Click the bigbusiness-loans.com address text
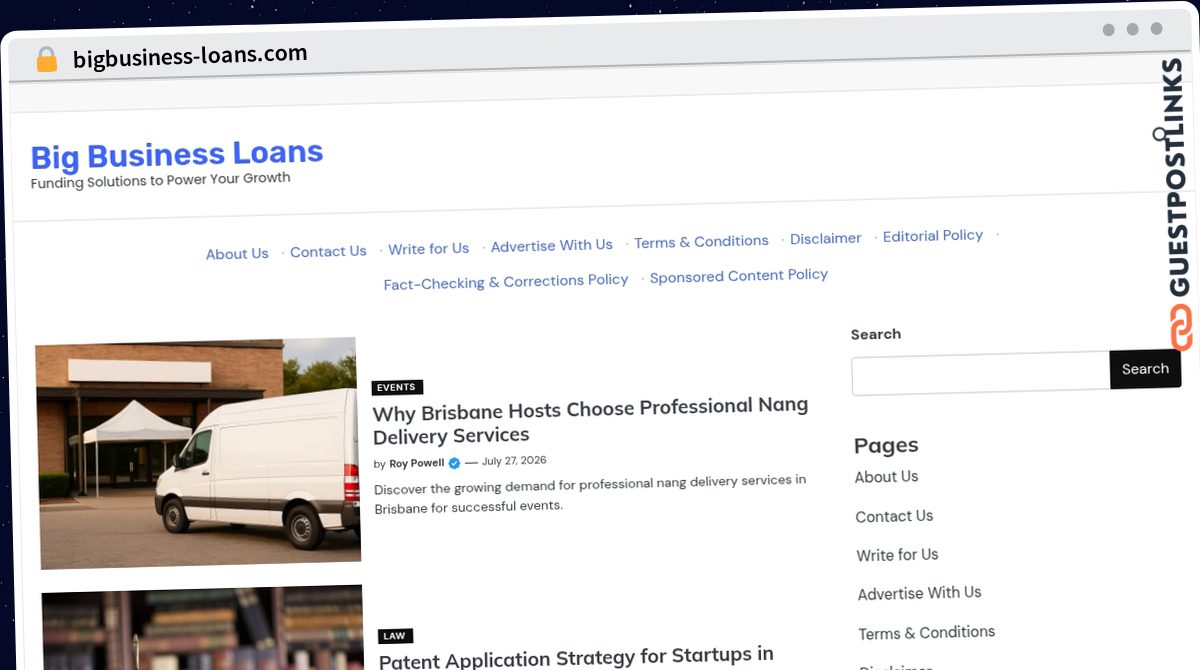 (190, 56)
